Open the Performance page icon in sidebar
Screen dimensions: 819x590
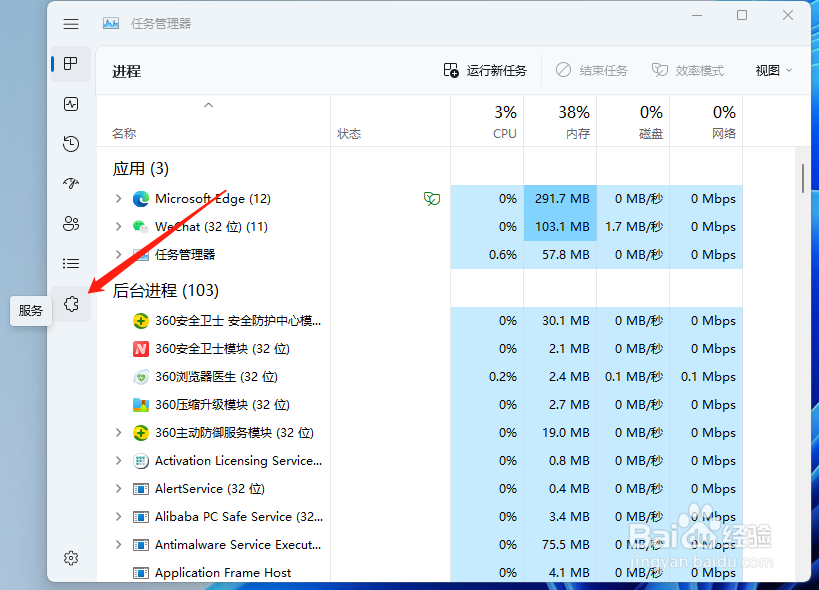[x=71, y=104]
